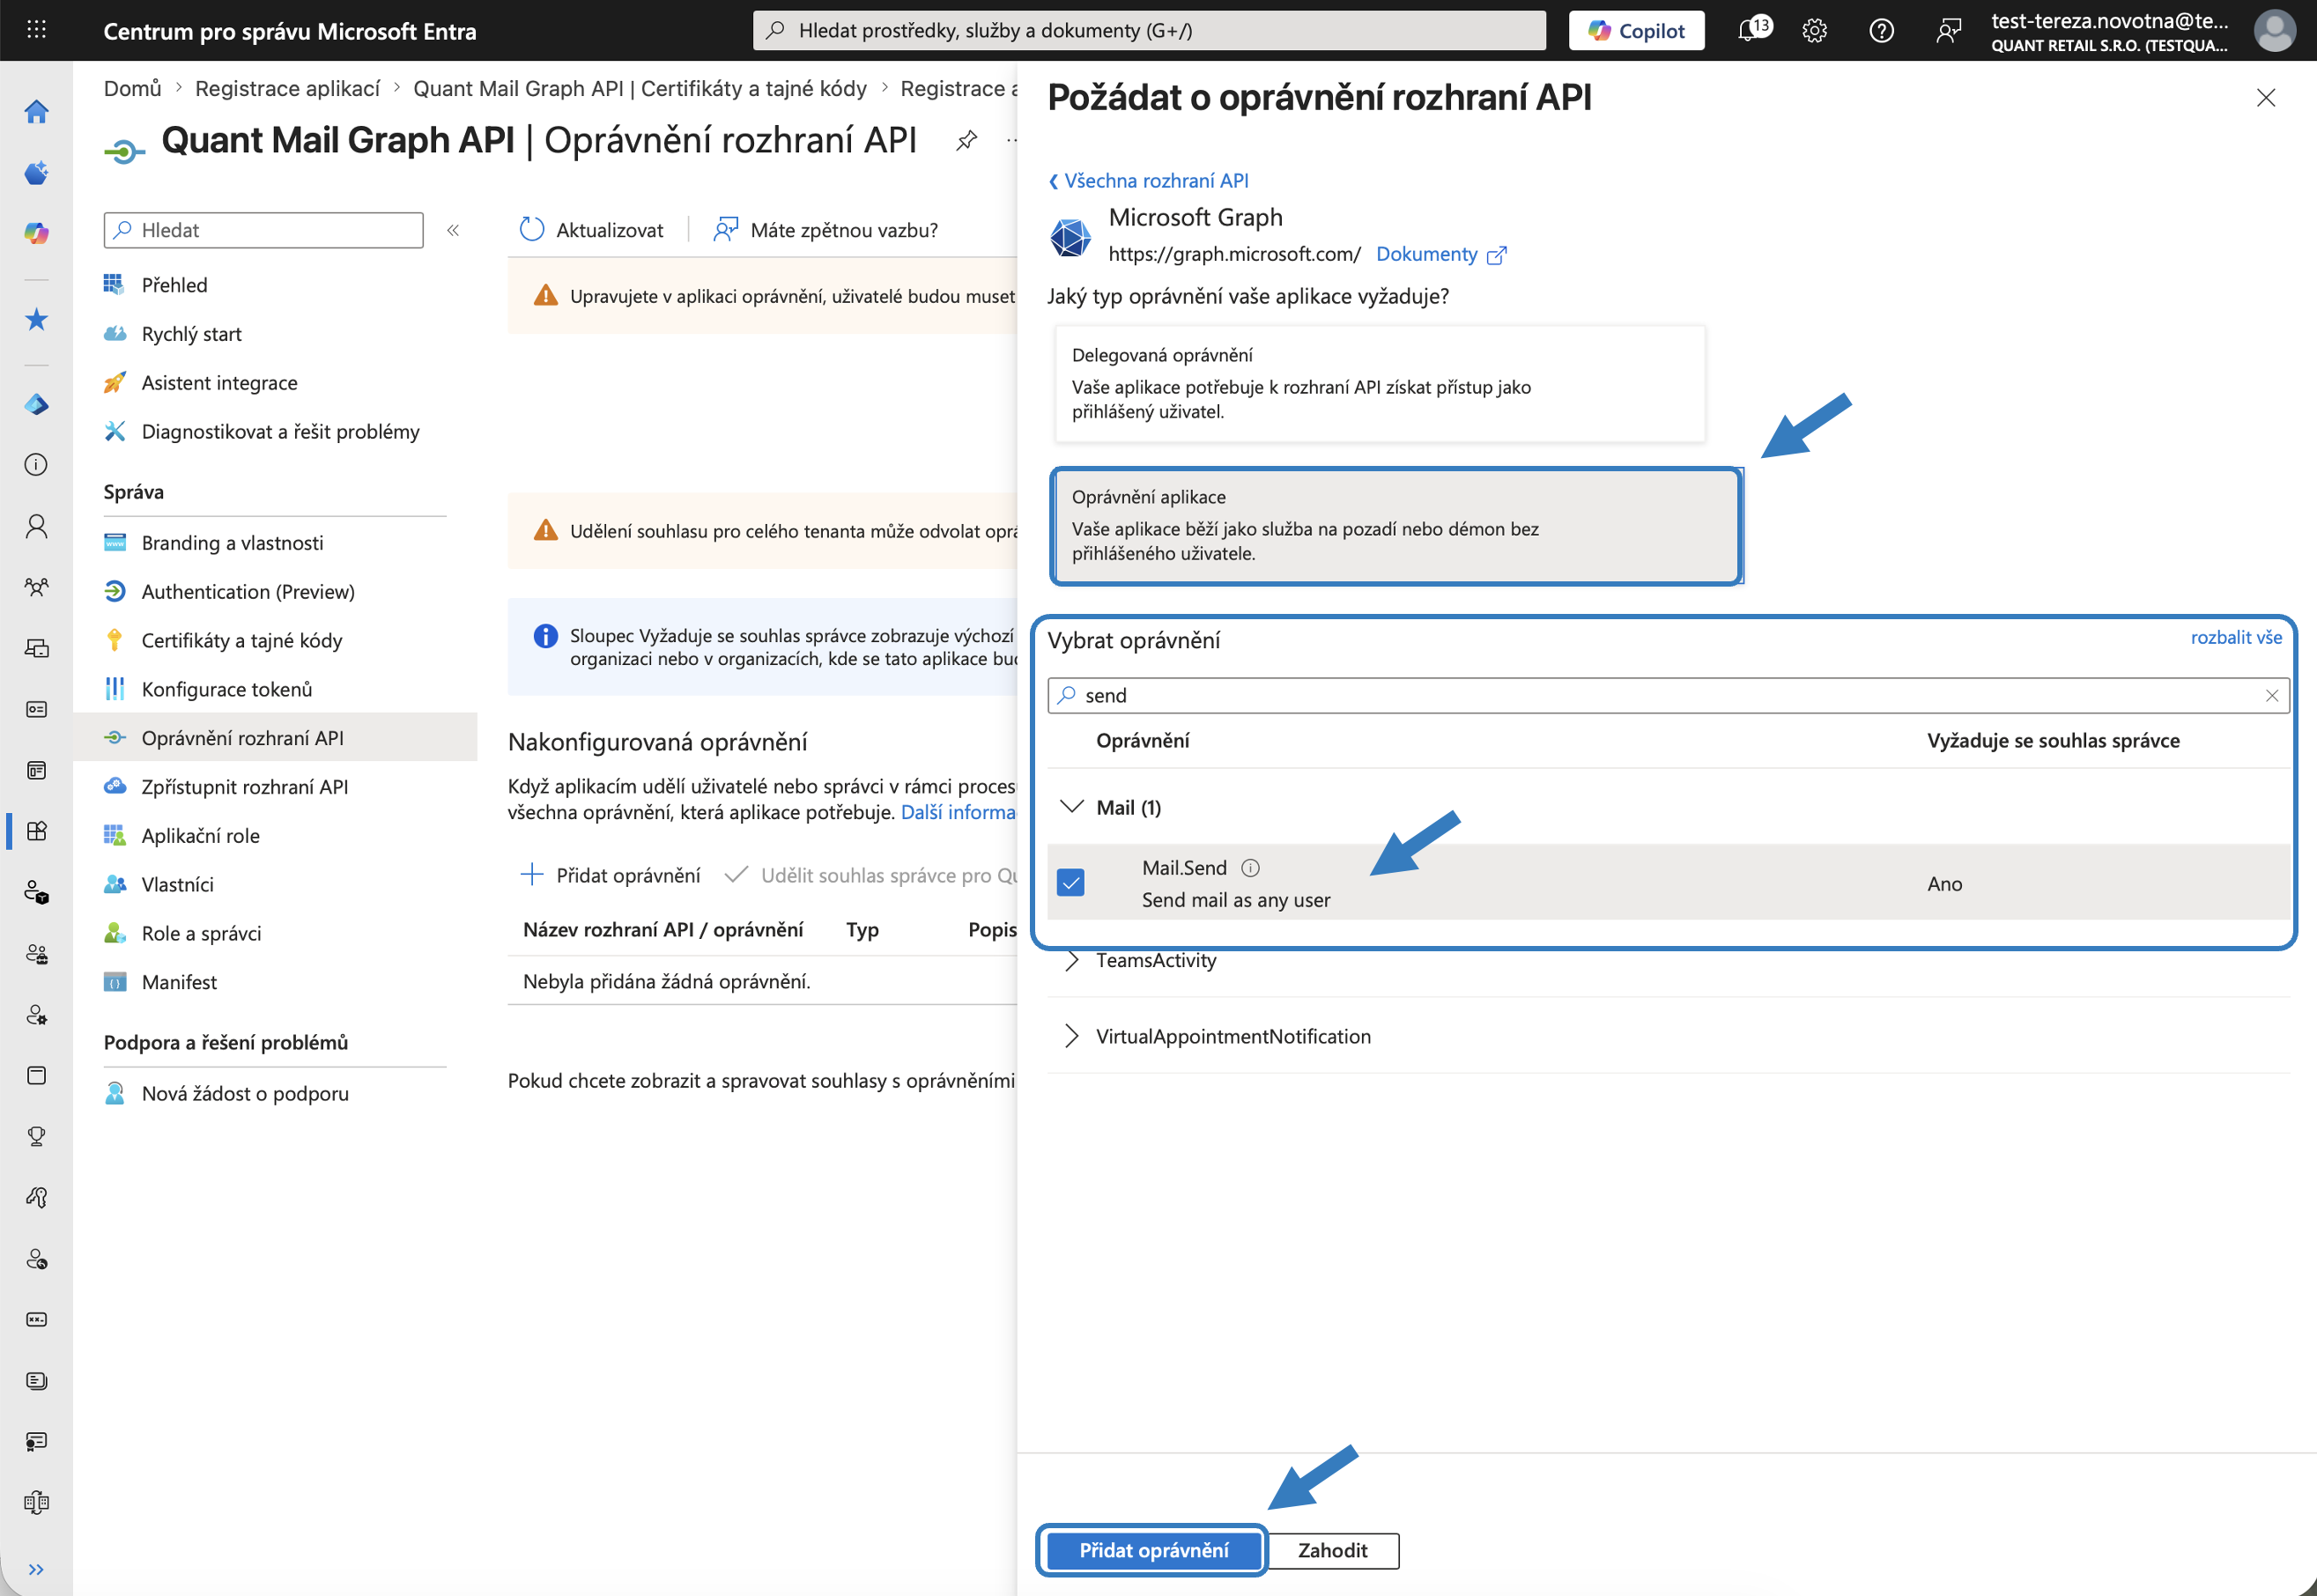The width and height of the screenshot is (2317, 1596).
Task: Click the resource menu 'Hledat' search box
Action: 263,230
